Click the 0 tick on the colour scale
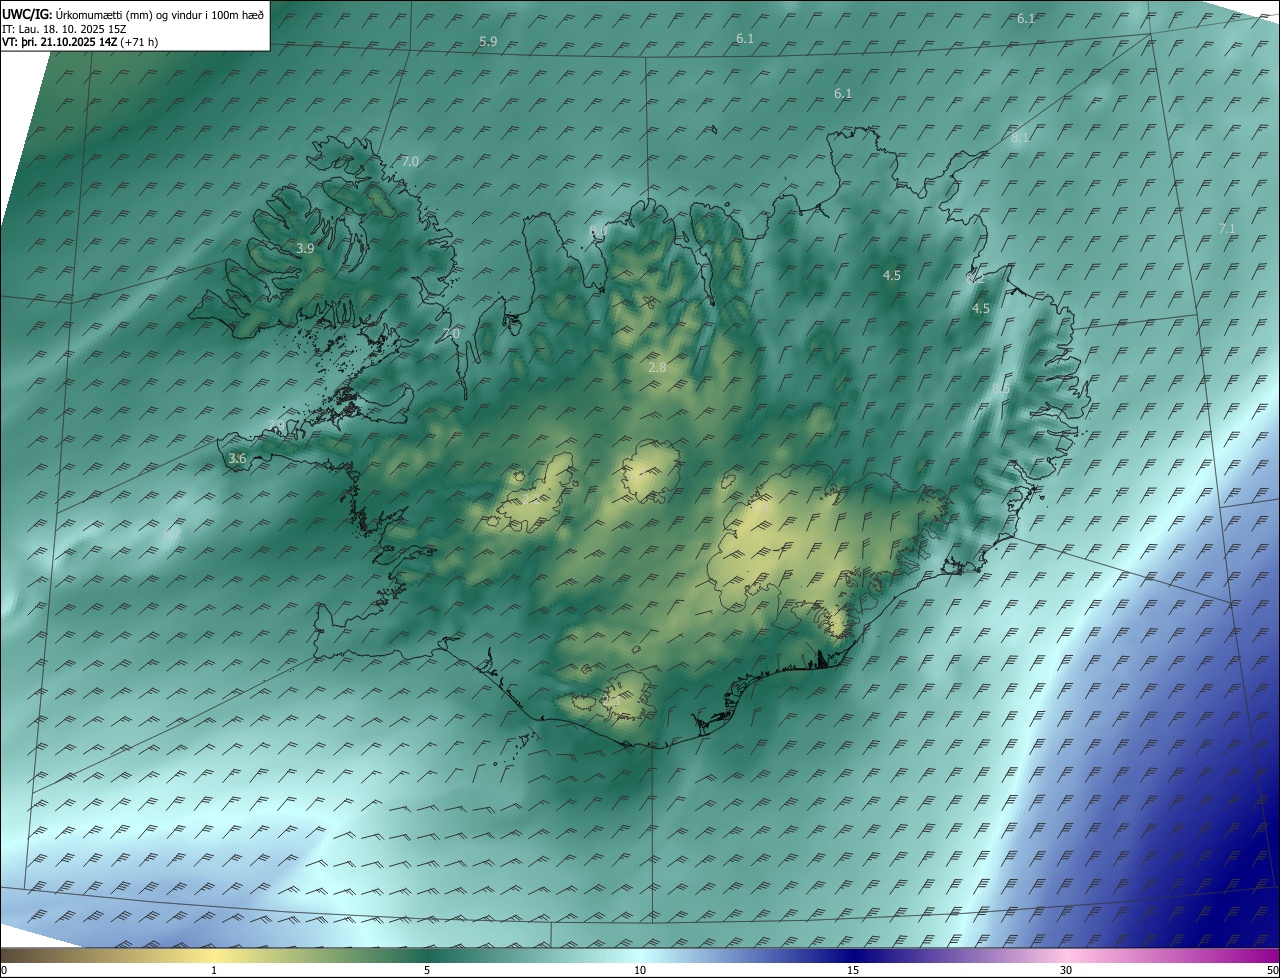 pyautogui.click(x=3, y=970)
